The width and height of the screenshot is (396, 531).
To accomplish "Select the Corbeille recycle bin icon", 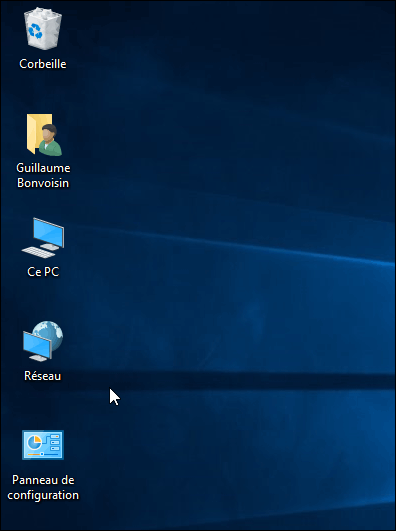I will coord(43,29).
